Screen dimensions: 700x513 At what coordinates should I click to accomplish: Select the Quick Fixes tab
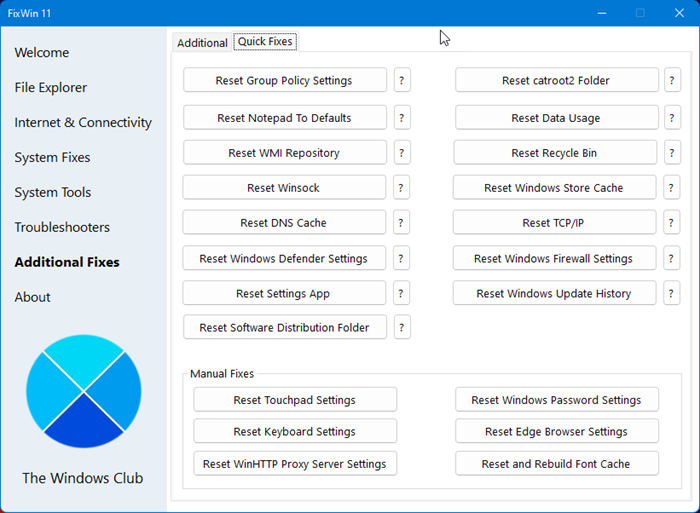[x=265, y=42]
